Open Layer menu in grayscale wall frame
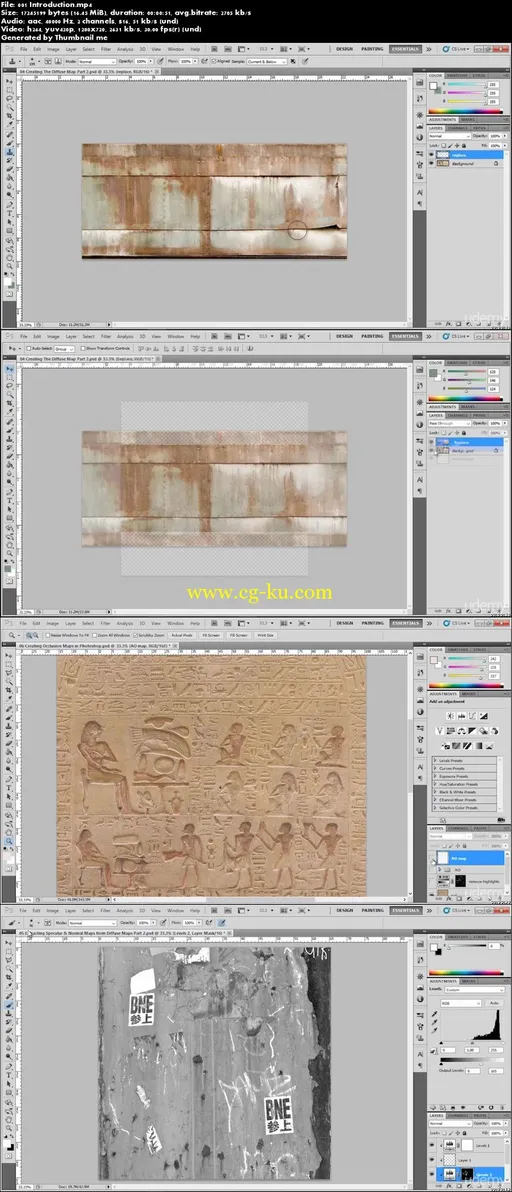Viewport: 512px width, 1192px height. click(x=71, y=910)
